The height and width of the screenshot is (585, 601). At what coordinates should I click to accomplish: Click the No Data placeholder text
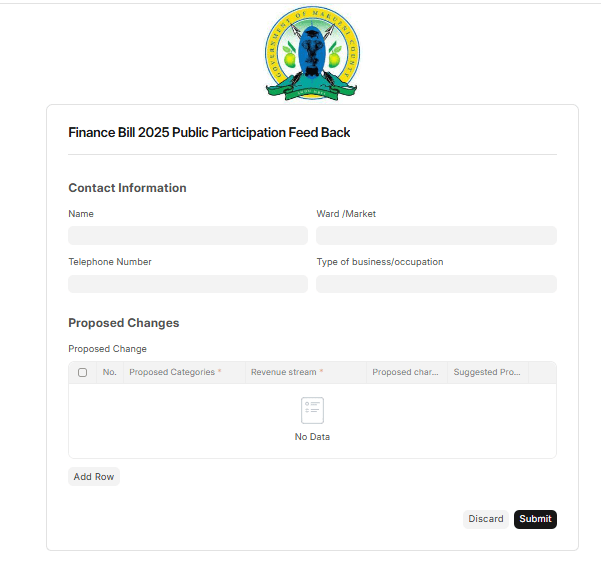[312, 437]
